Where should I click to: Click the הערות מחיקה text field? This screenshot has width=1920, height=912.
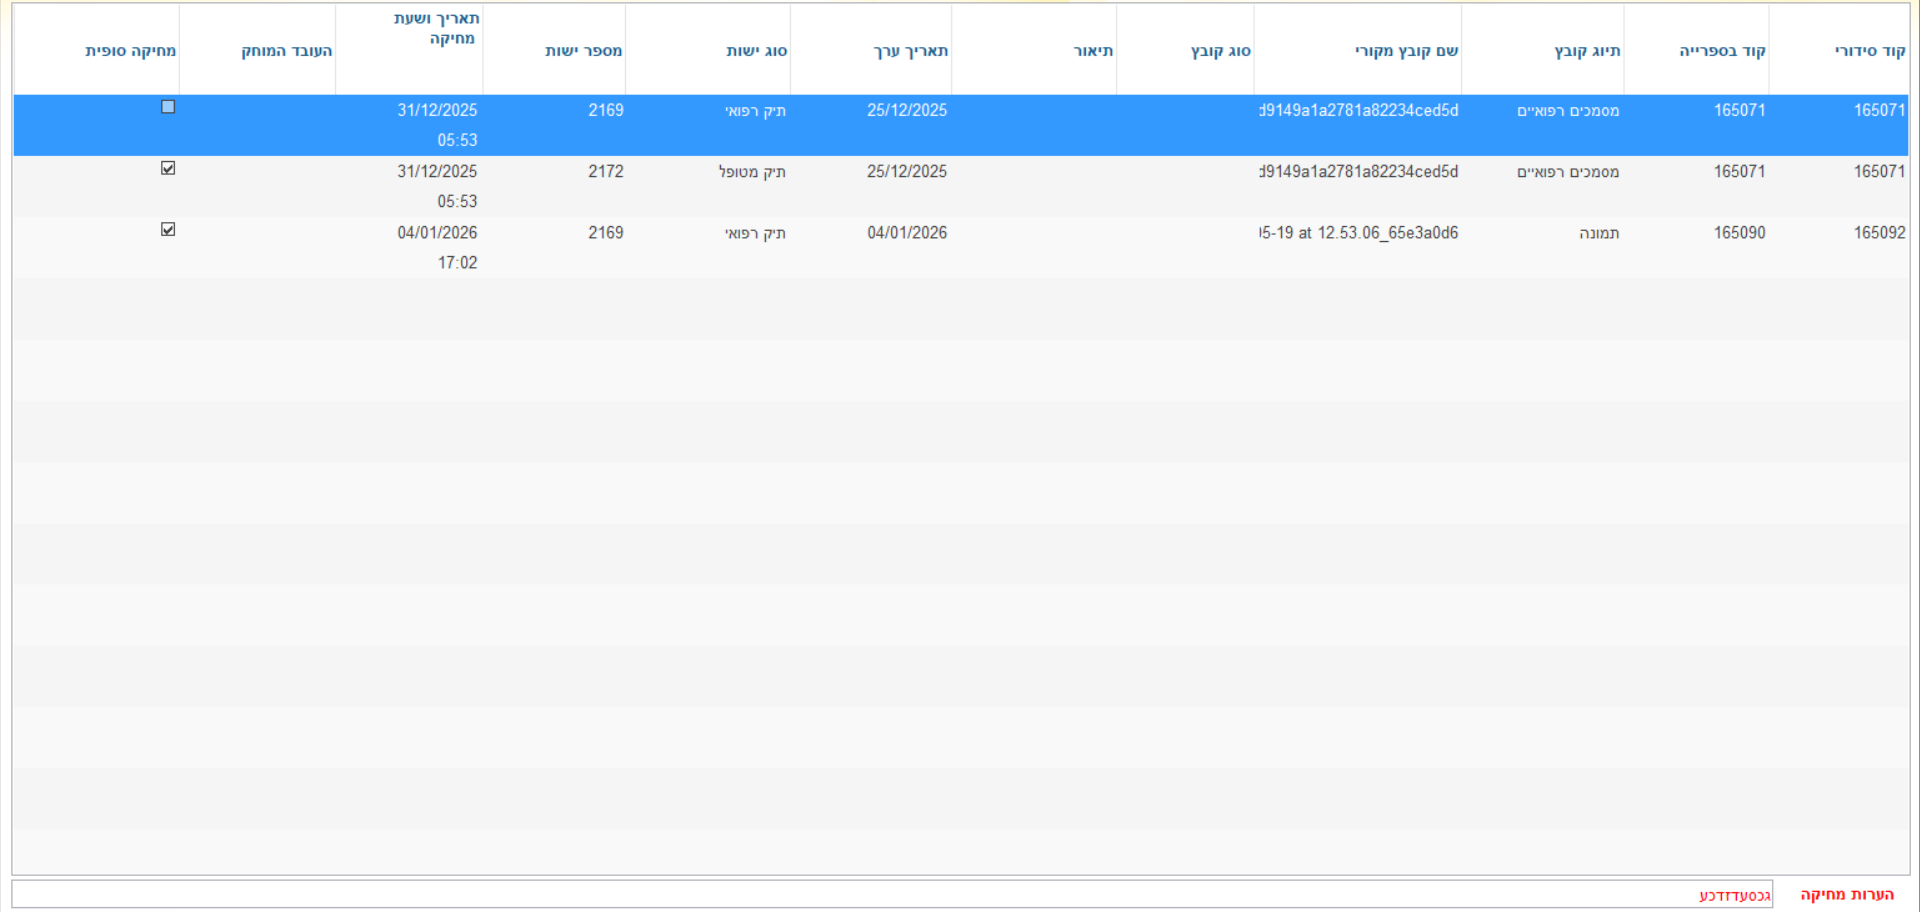click(890, 895)
